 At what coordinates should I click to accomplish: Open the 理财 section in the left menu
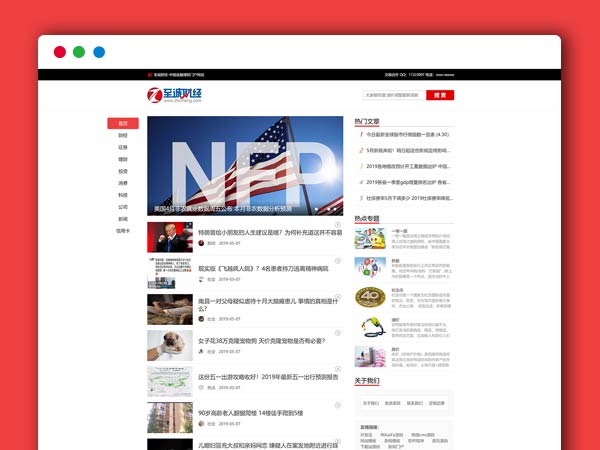[123, 159]
